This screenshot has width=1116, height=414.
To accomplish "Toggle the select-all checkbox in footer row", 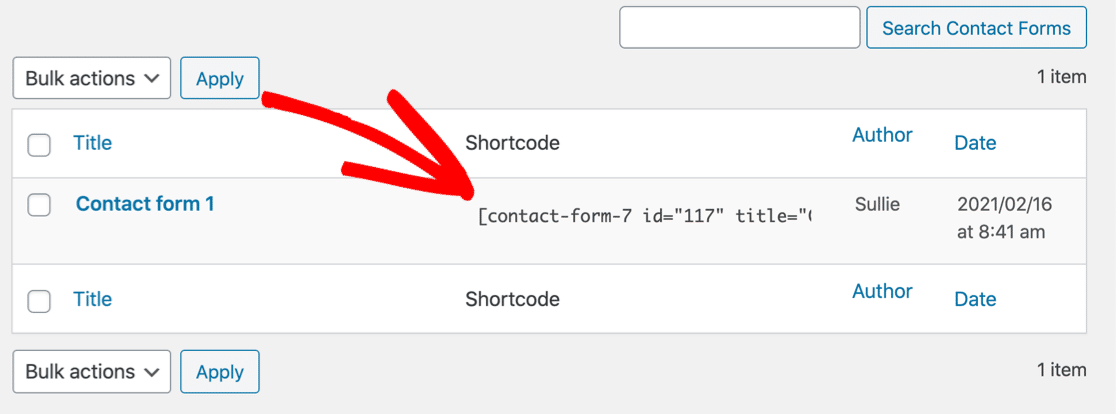I will pos(39,301).
